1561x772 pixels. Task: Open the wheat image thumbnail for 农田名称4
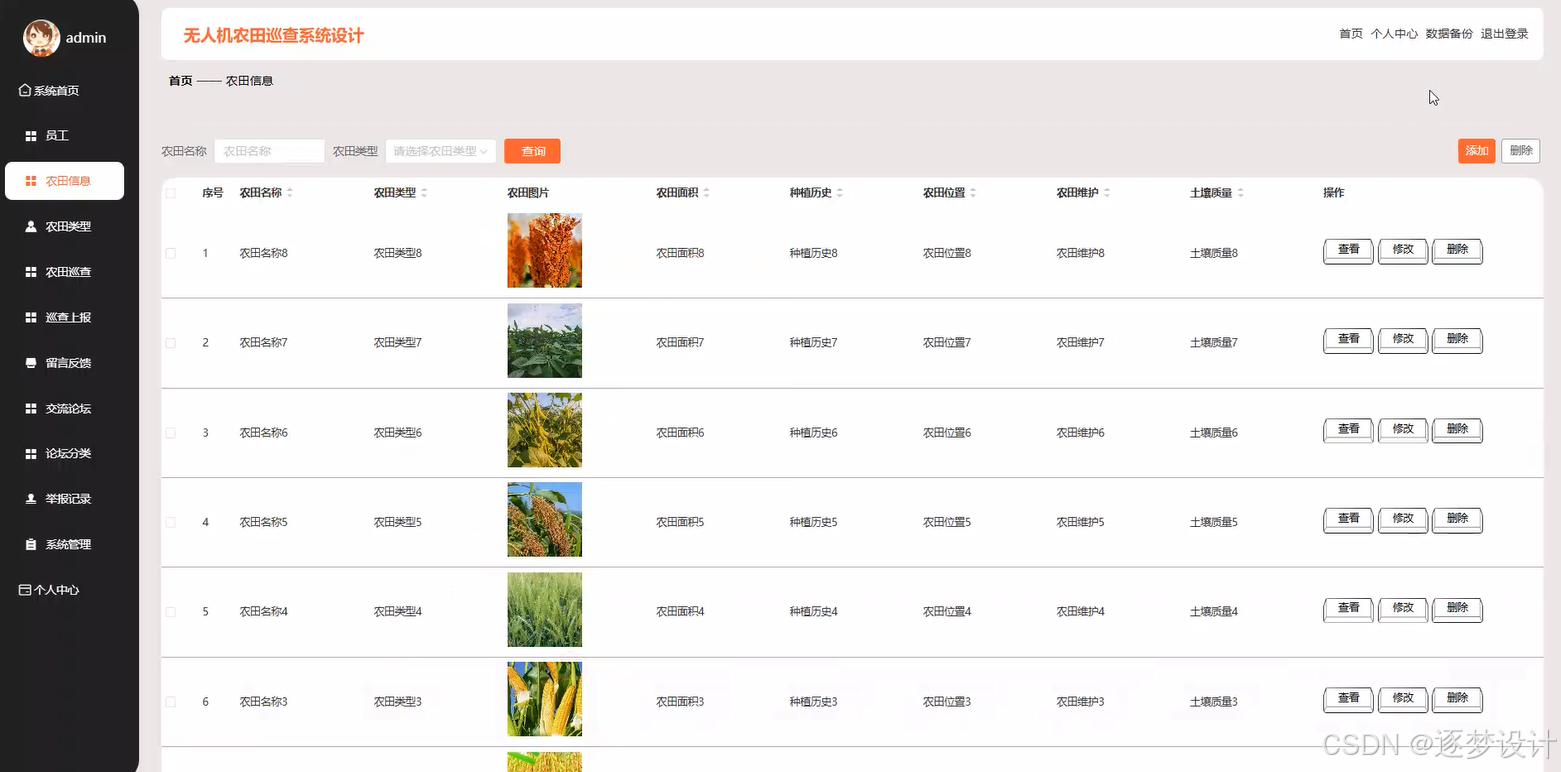pos(545,609)
